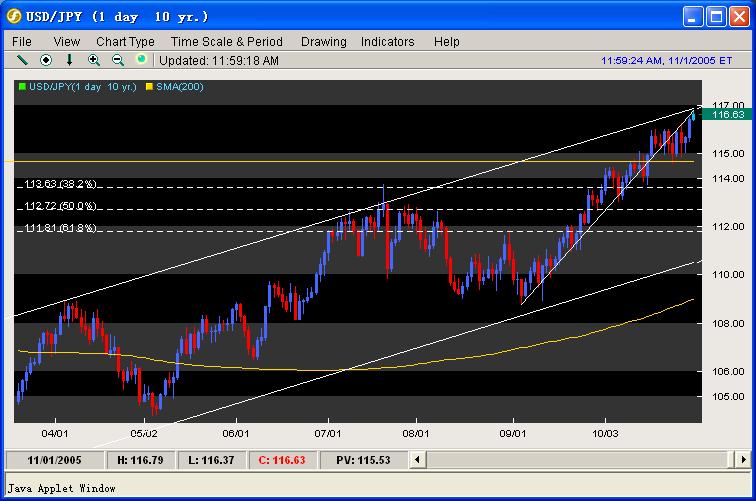
Task: Click the 115.00 price axis label
Action: click(728, 153)
